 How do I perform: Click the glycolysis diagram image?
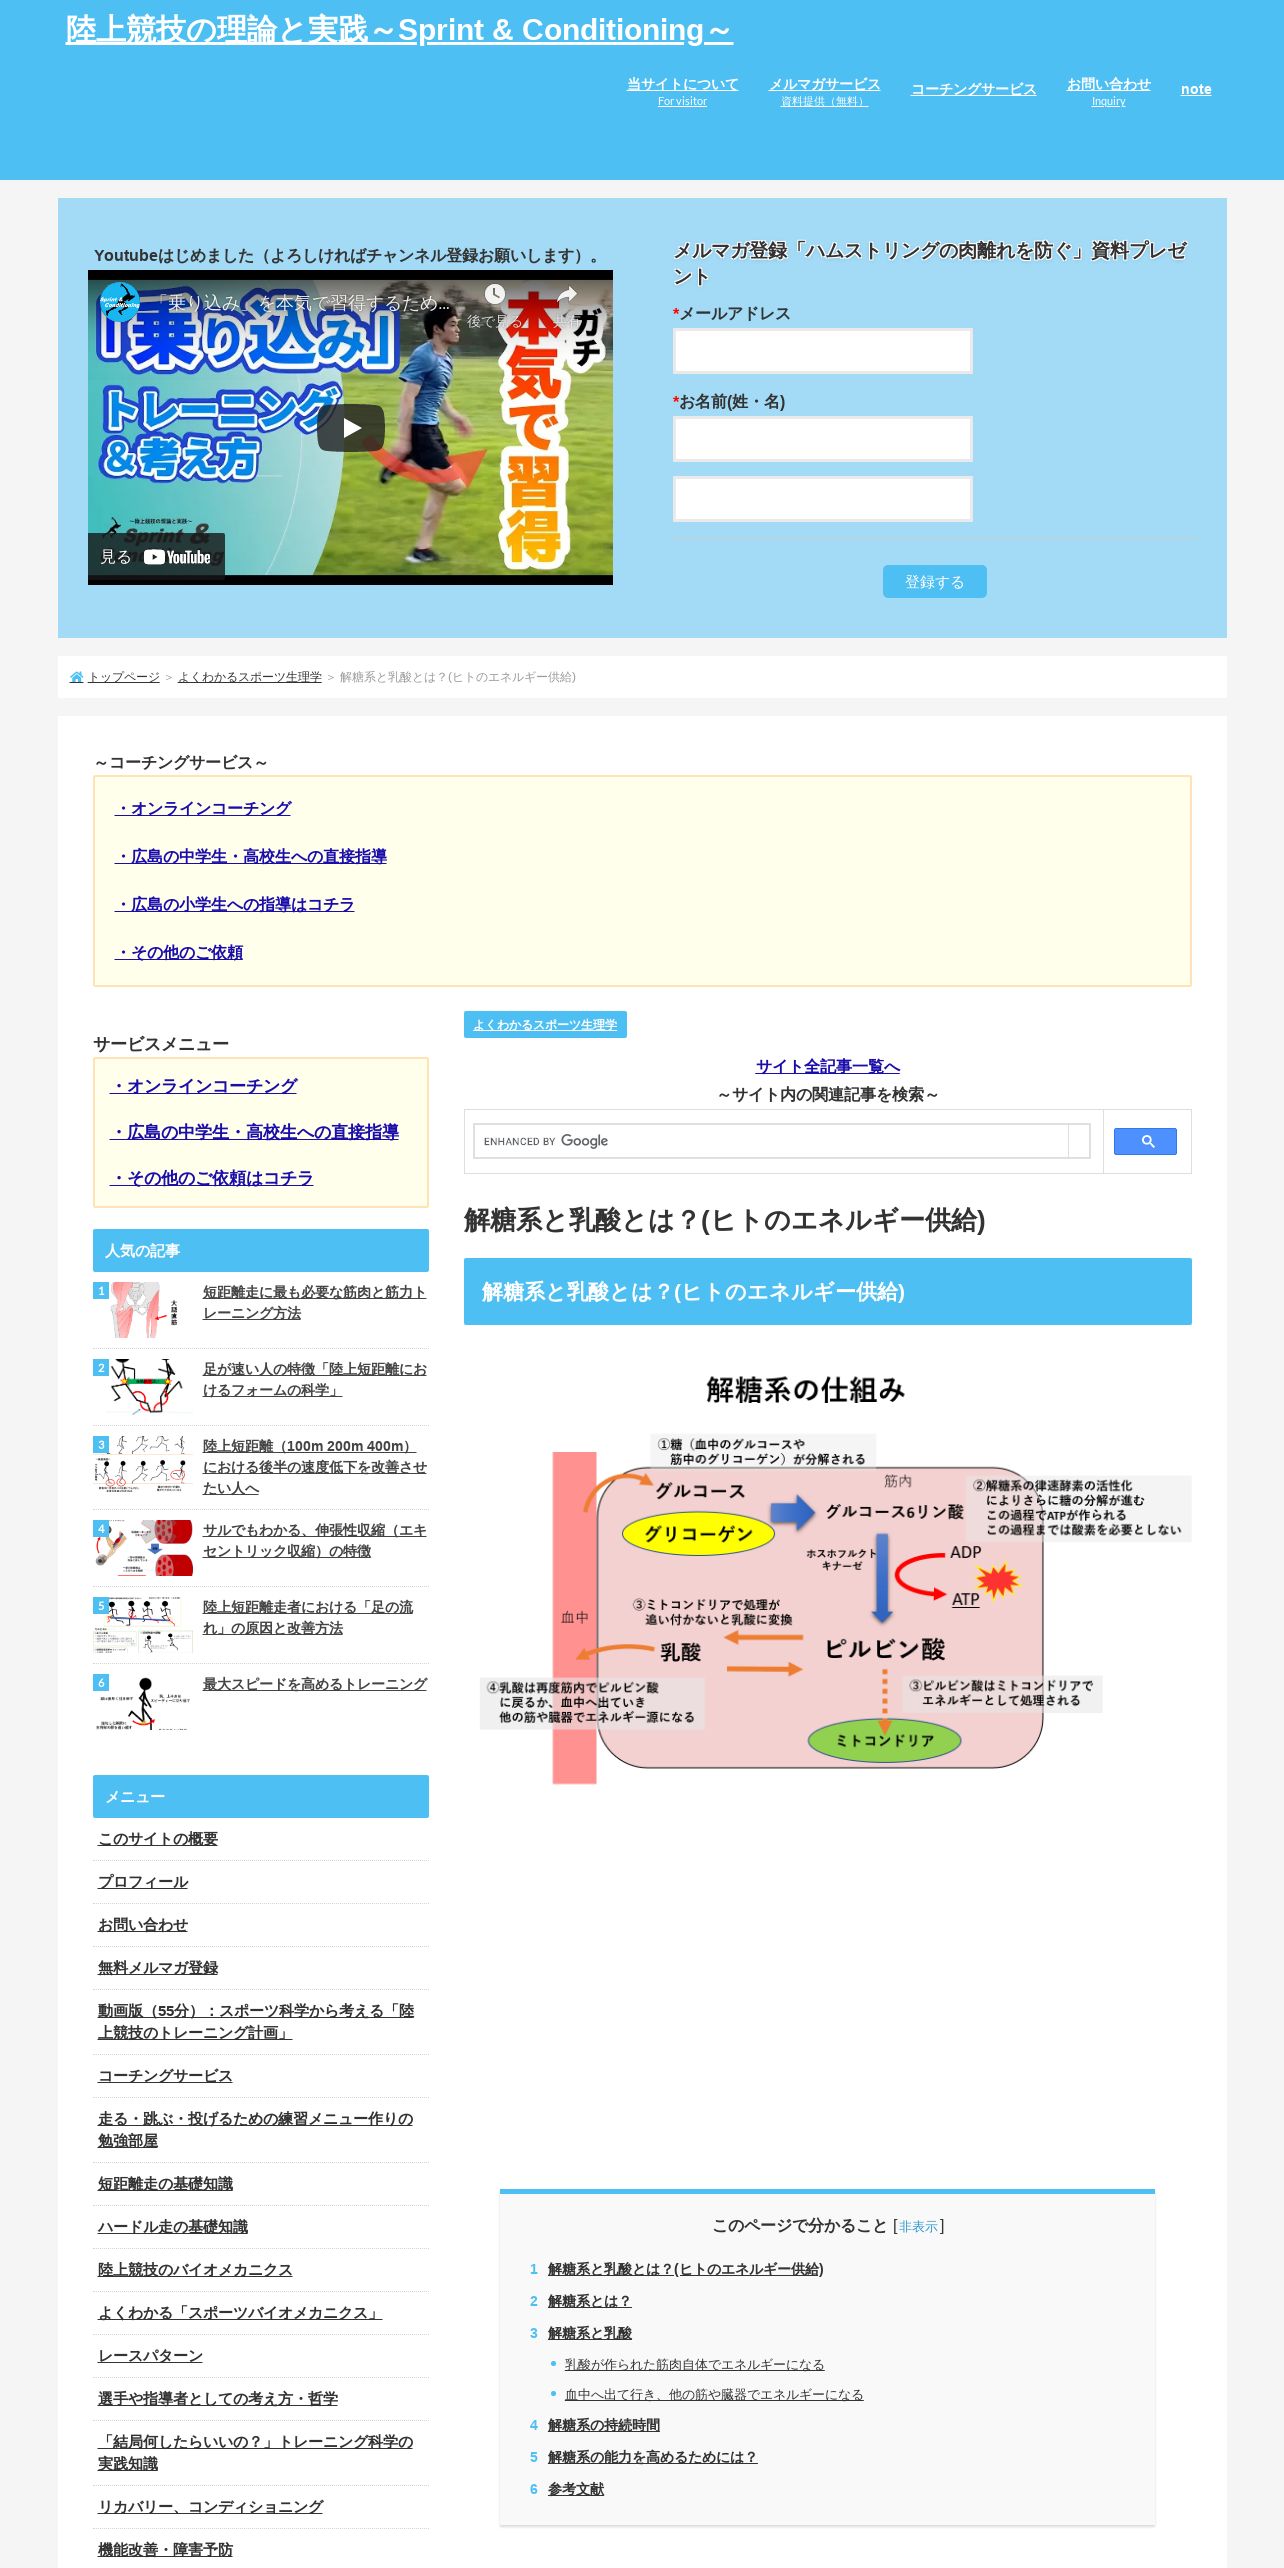[x=828, y=1575]
